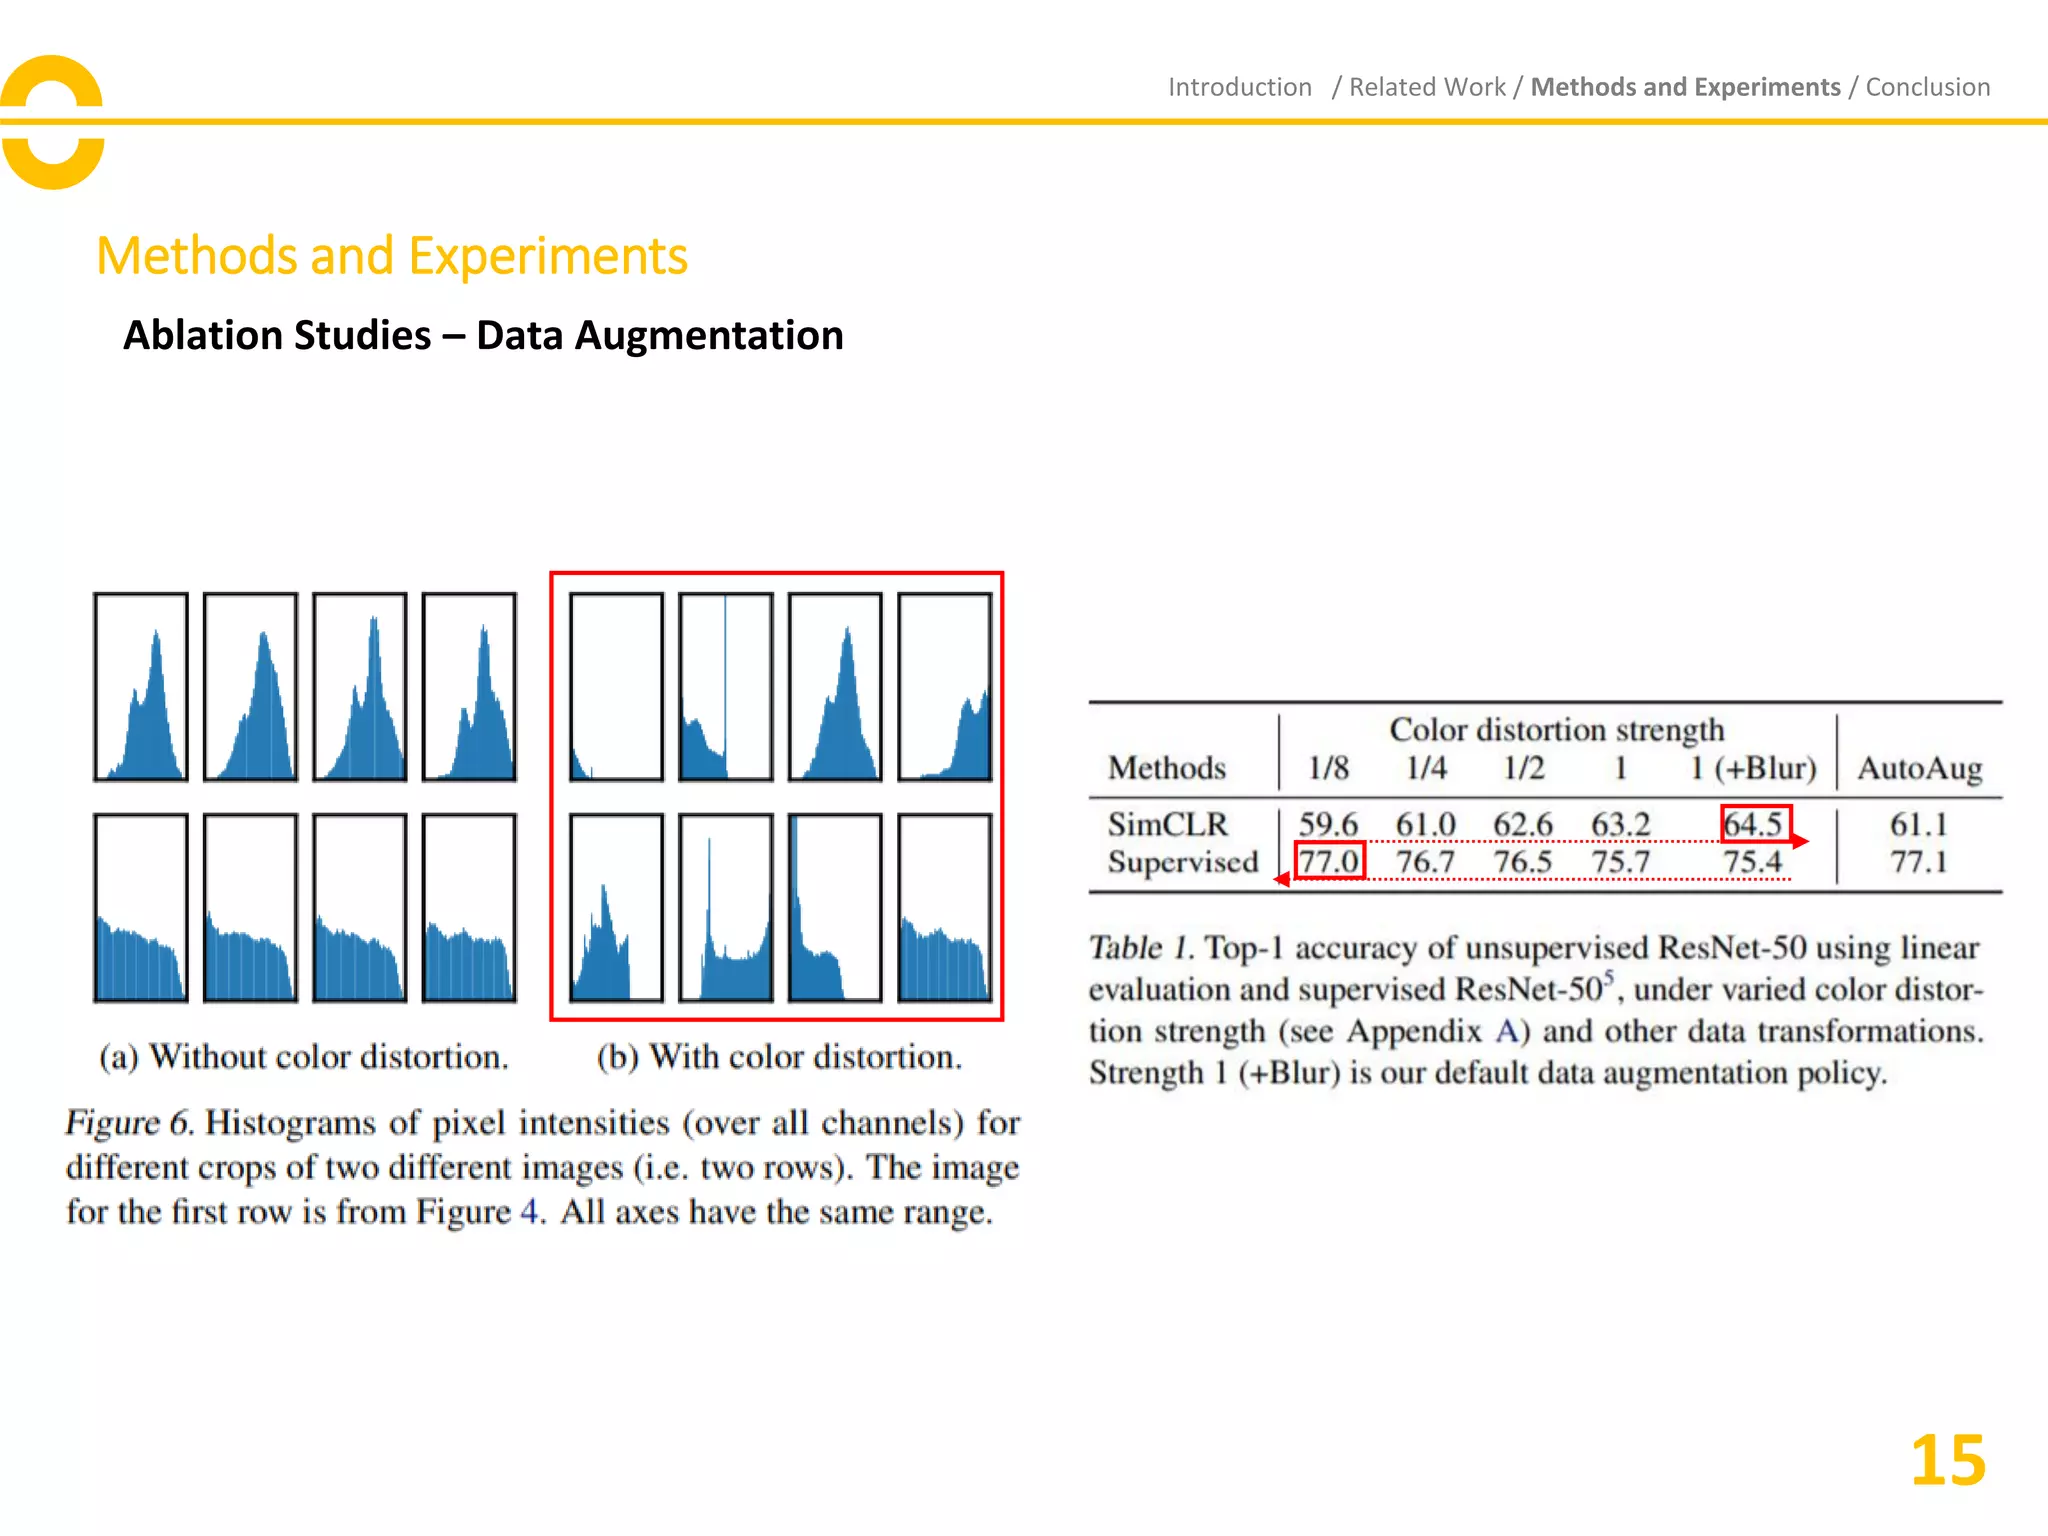This screenshot has height=1536, width=2048.
Task: Click the AutoAug column header
Action: tap(1920, 768)
